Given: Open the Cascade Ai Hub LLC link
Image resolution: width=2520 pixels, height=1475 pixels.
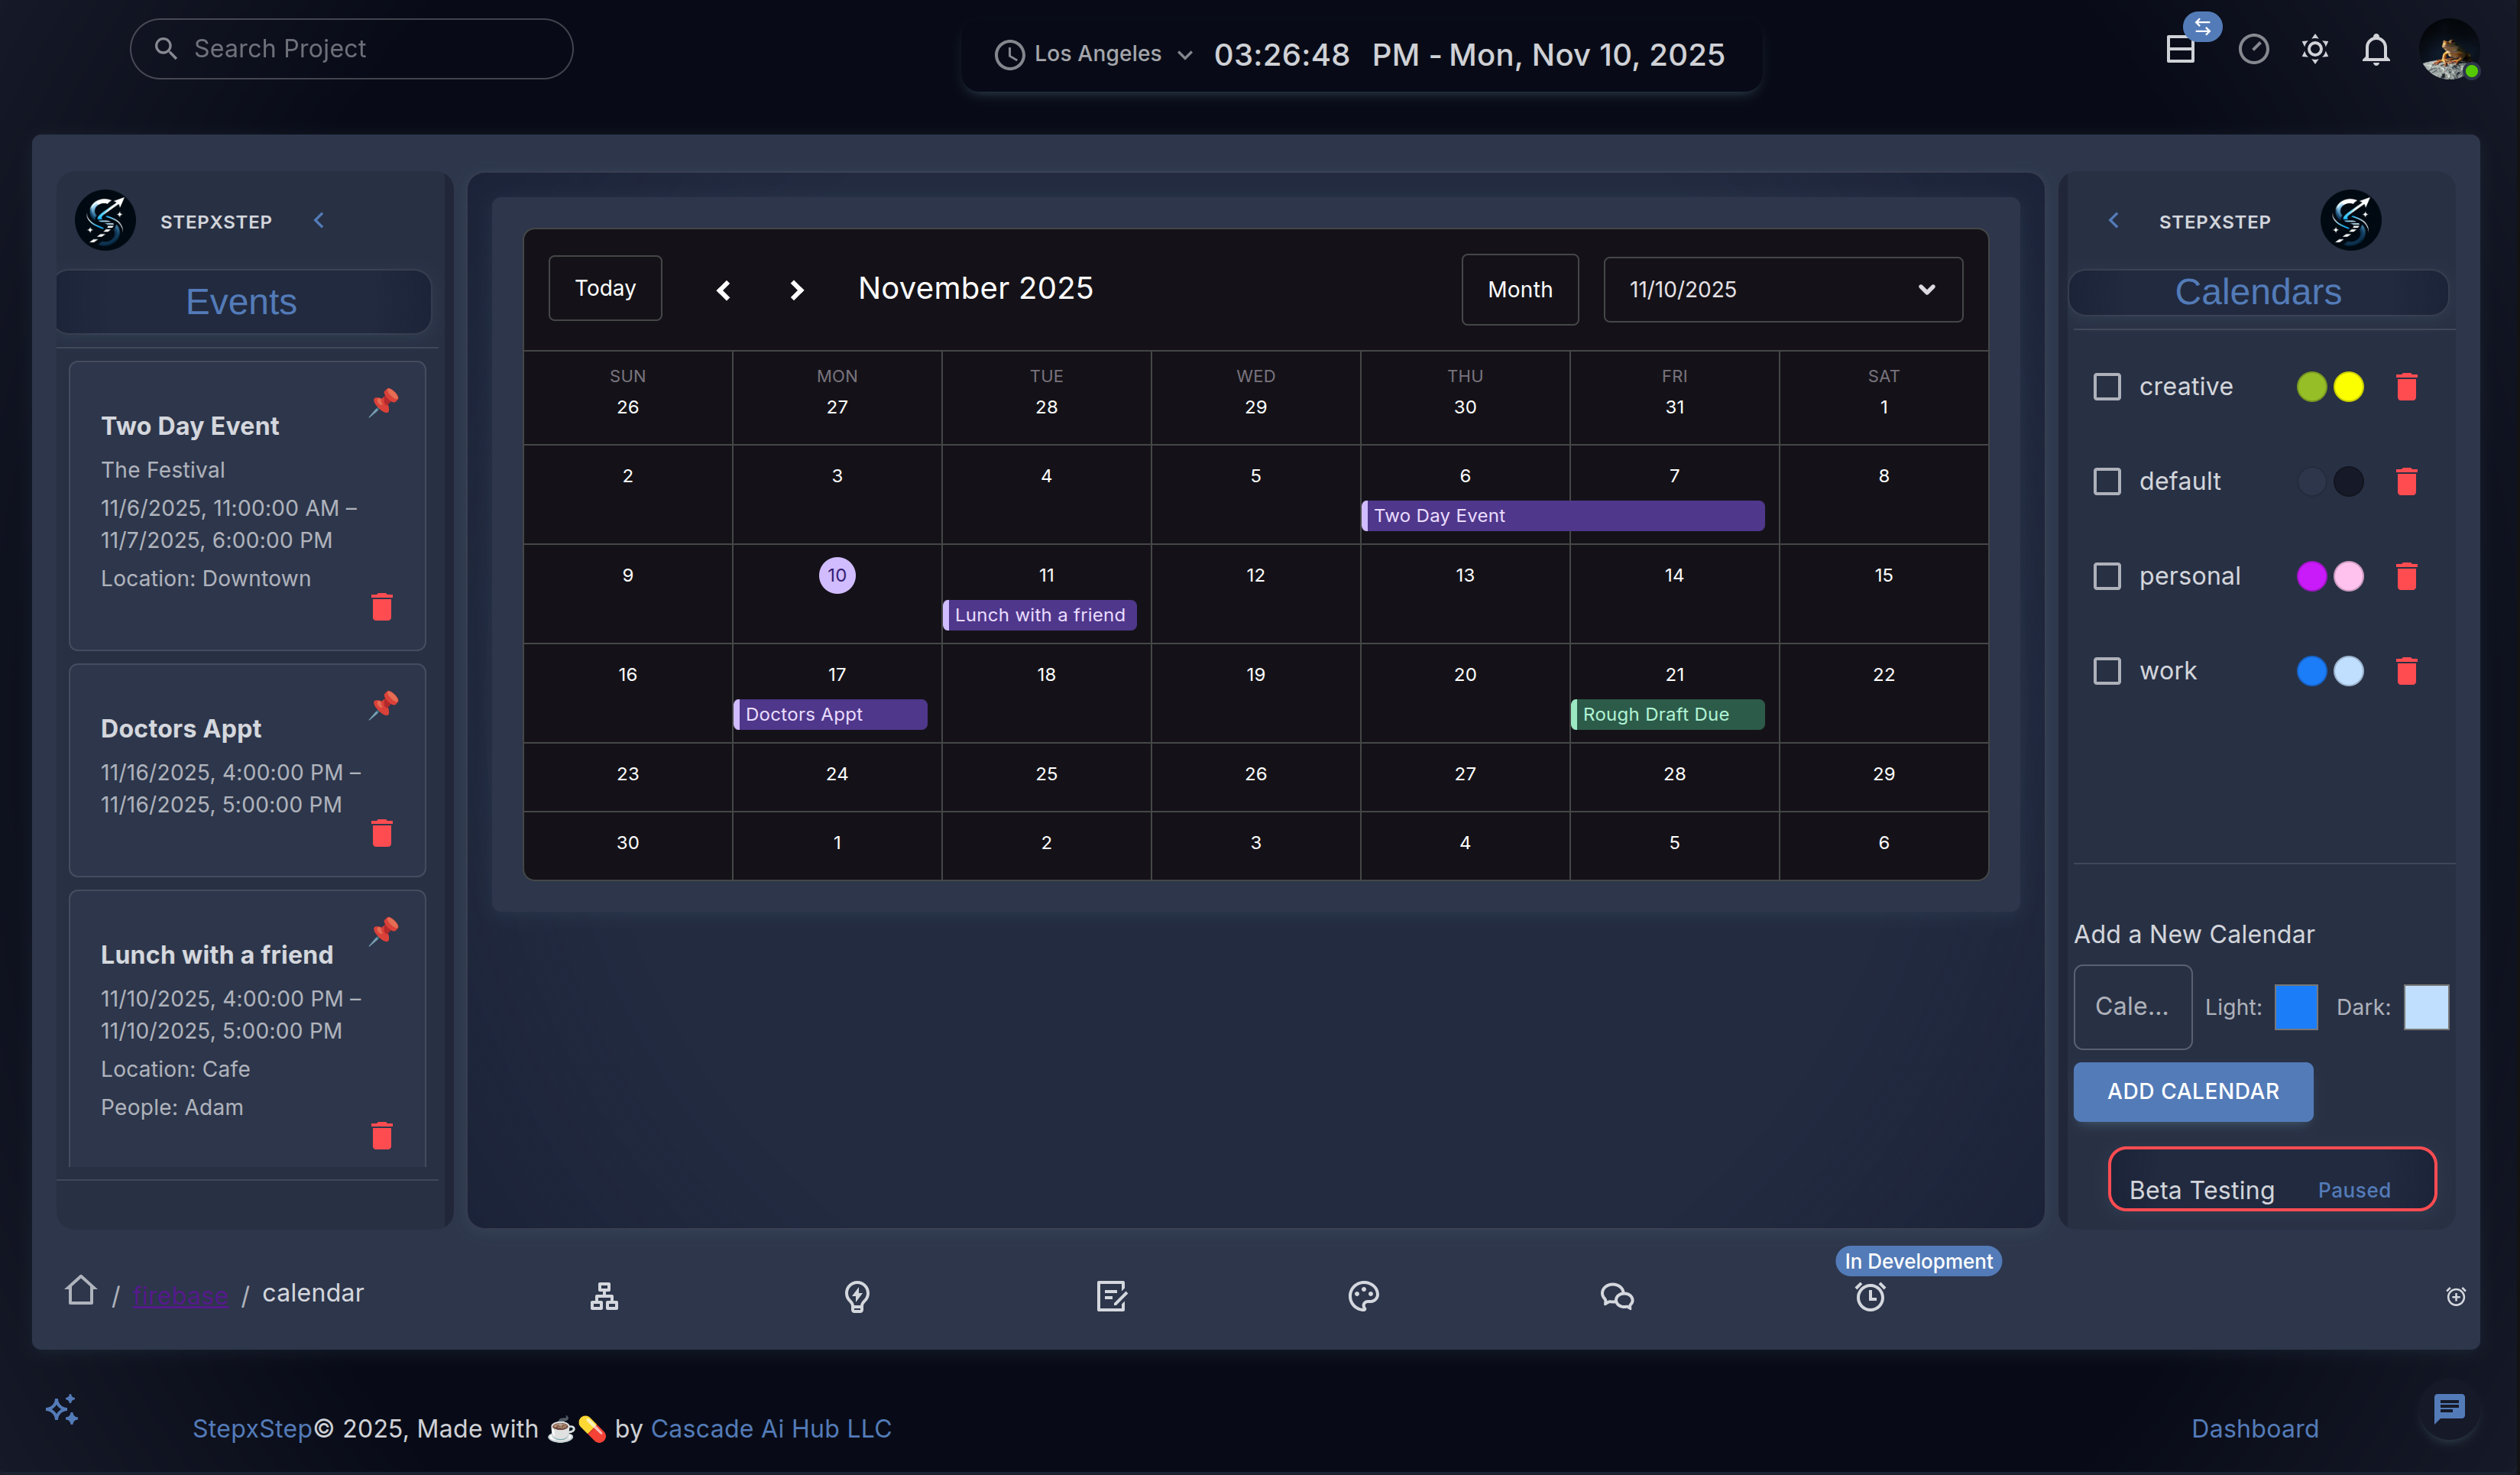Looking at the screenshot, I should coord(770,1428).
